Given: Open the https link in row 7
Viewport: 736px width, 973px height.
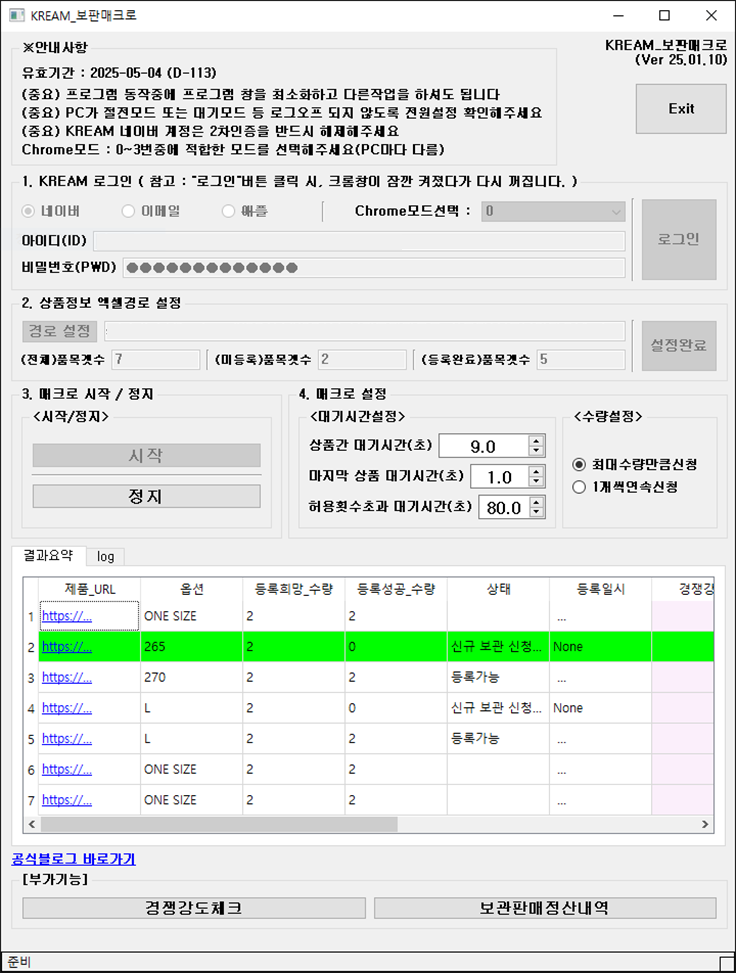Looking at the screenshot, I should [67, 800].
